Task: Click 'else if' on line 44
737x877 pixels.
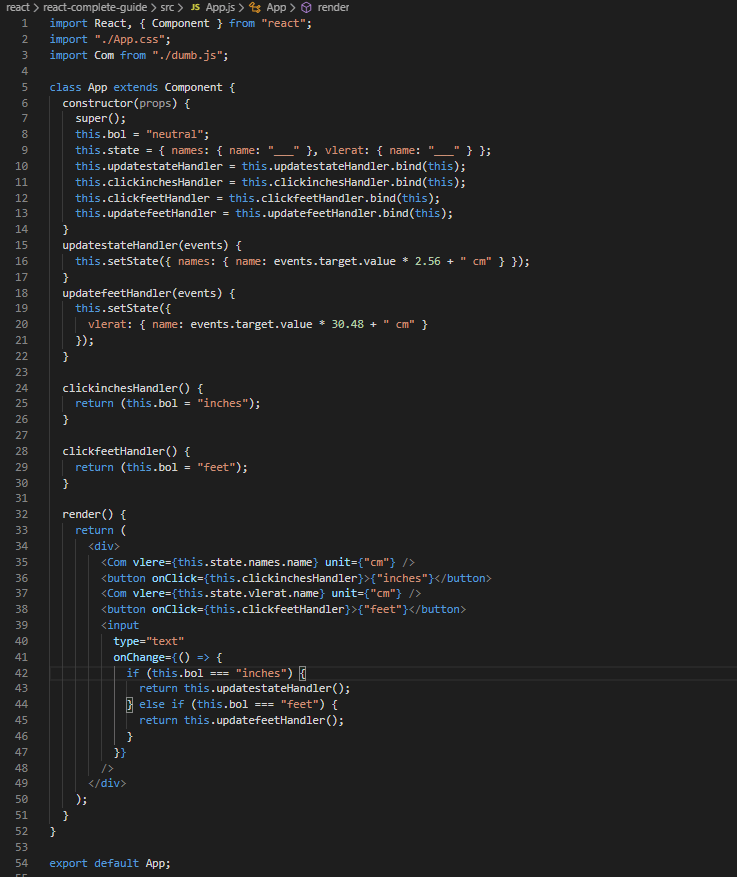Action: [x=162, y=704]
